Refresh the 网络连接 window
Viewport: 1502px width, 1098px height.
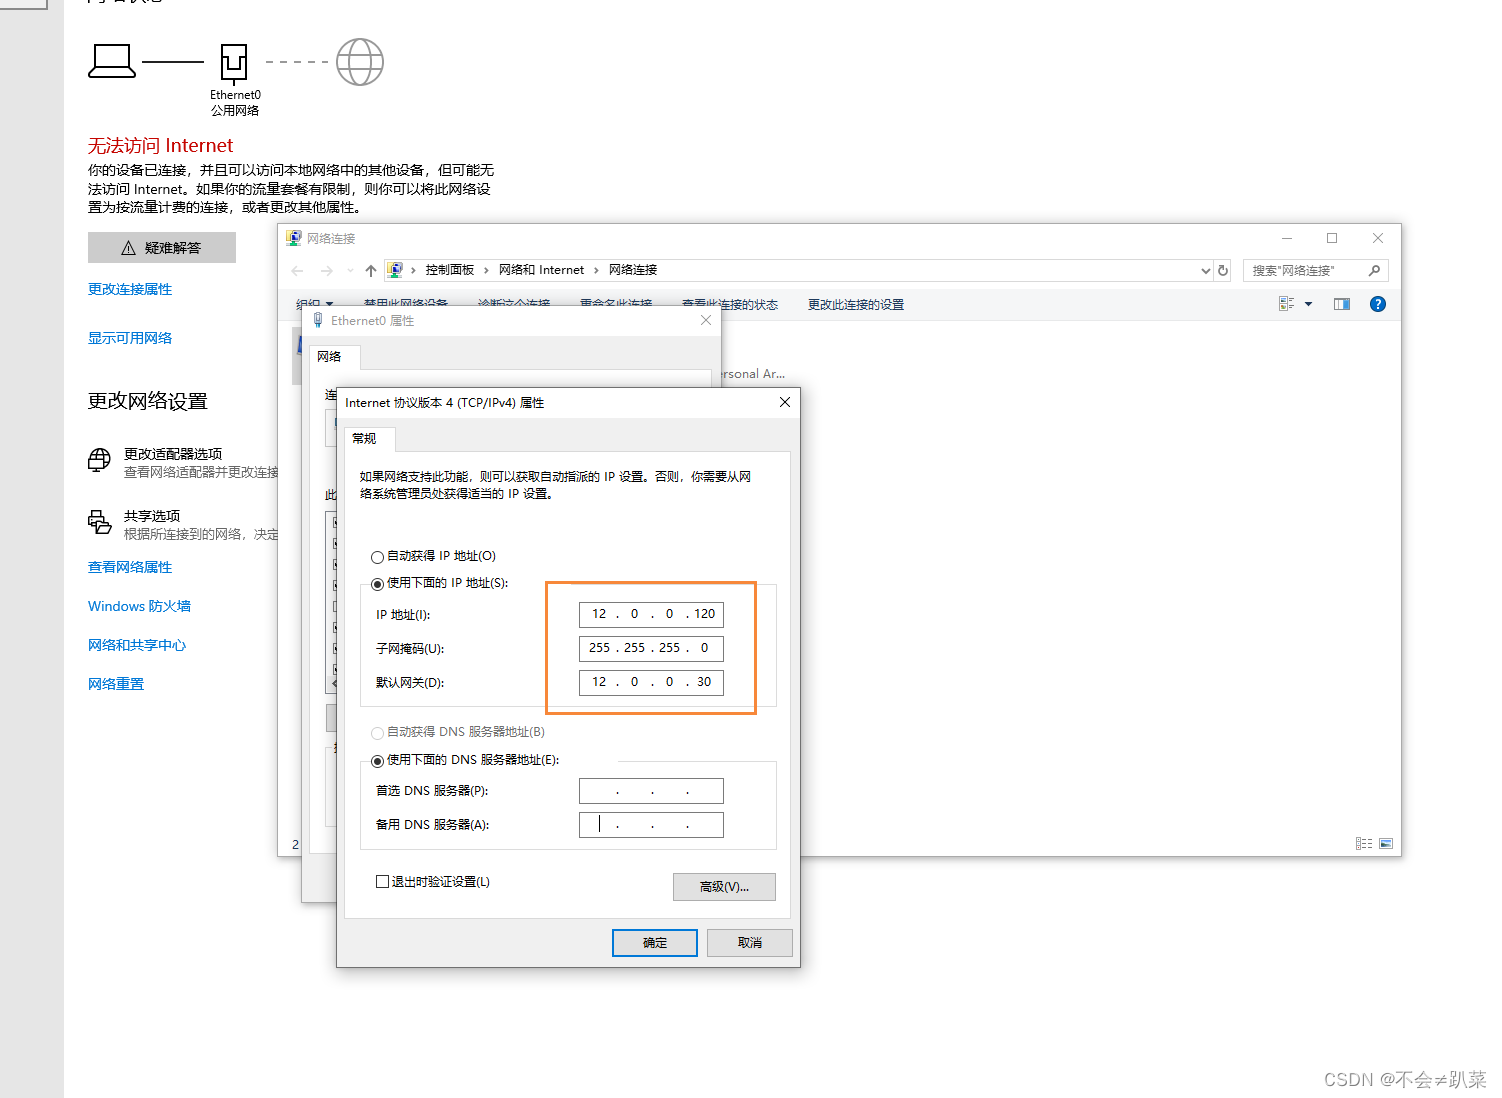[x=1222, y=270]
